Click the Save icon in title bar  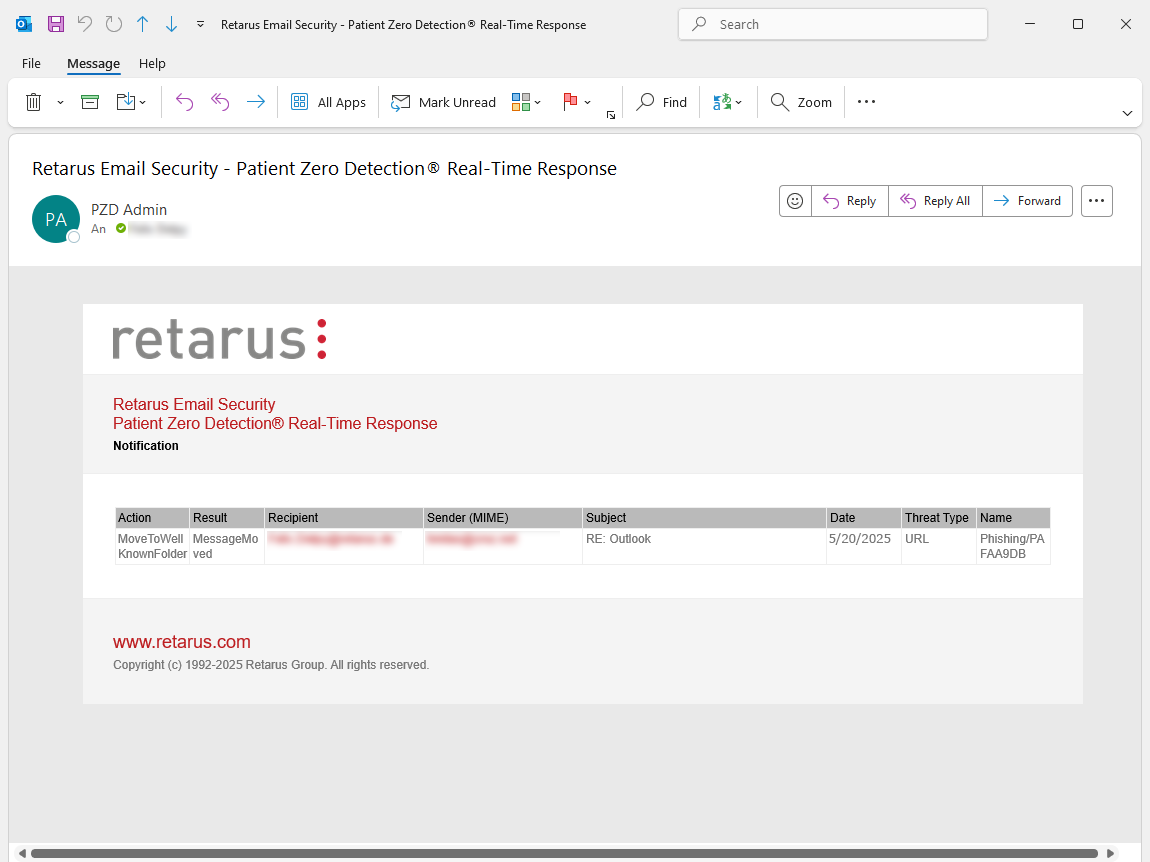pyautogui.click(x=55, y=24)
